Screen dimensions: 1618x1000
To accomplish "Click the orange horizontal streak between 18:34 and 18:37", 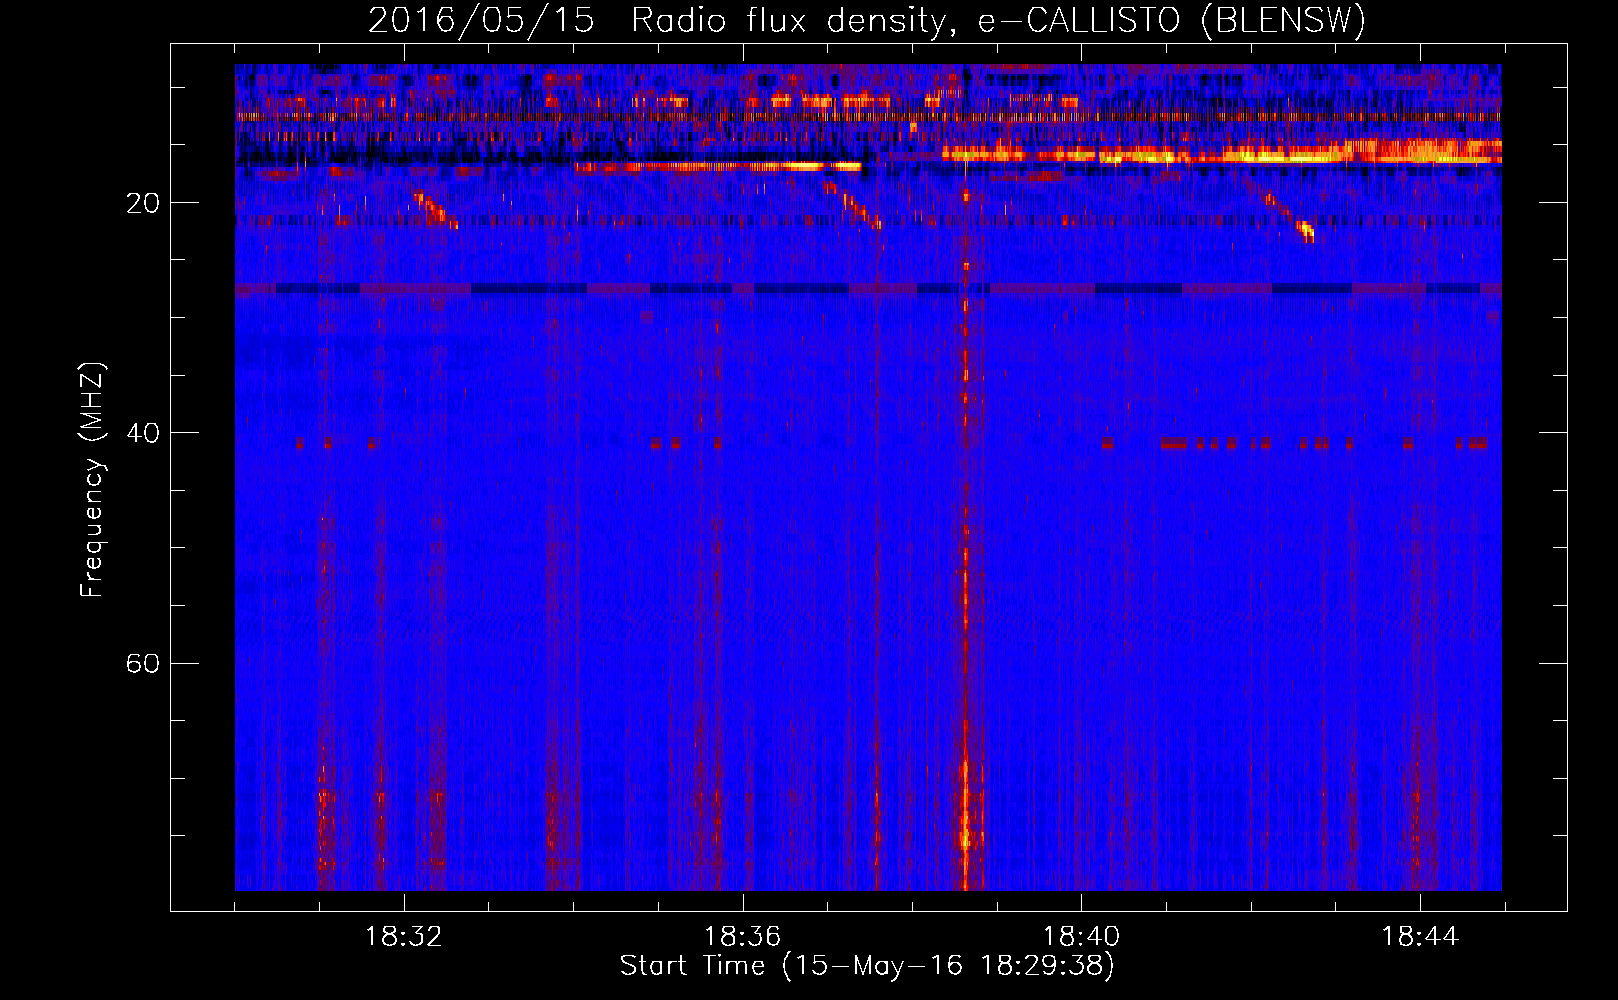I will point(718,167).
